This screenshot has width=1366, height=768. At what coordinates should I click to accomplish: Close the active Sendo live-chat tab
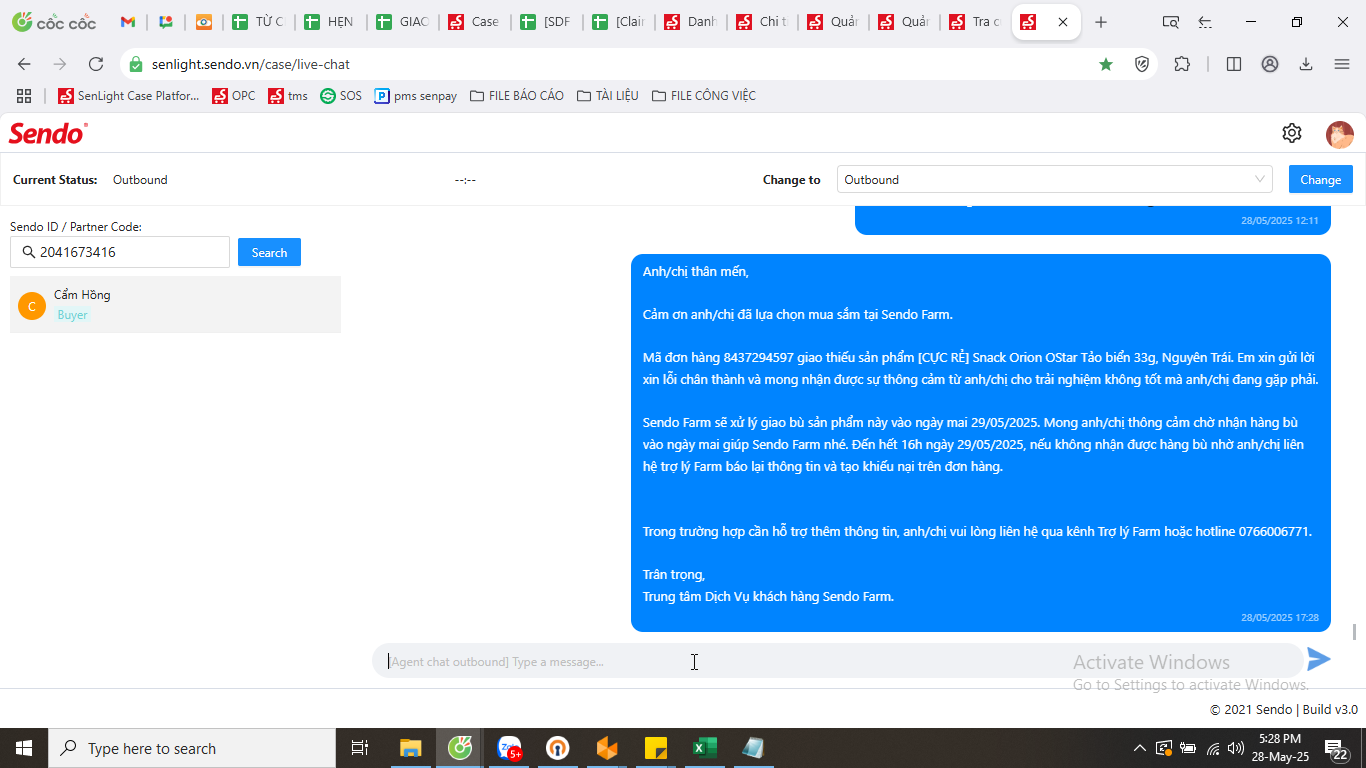[x=1063, y=22]
